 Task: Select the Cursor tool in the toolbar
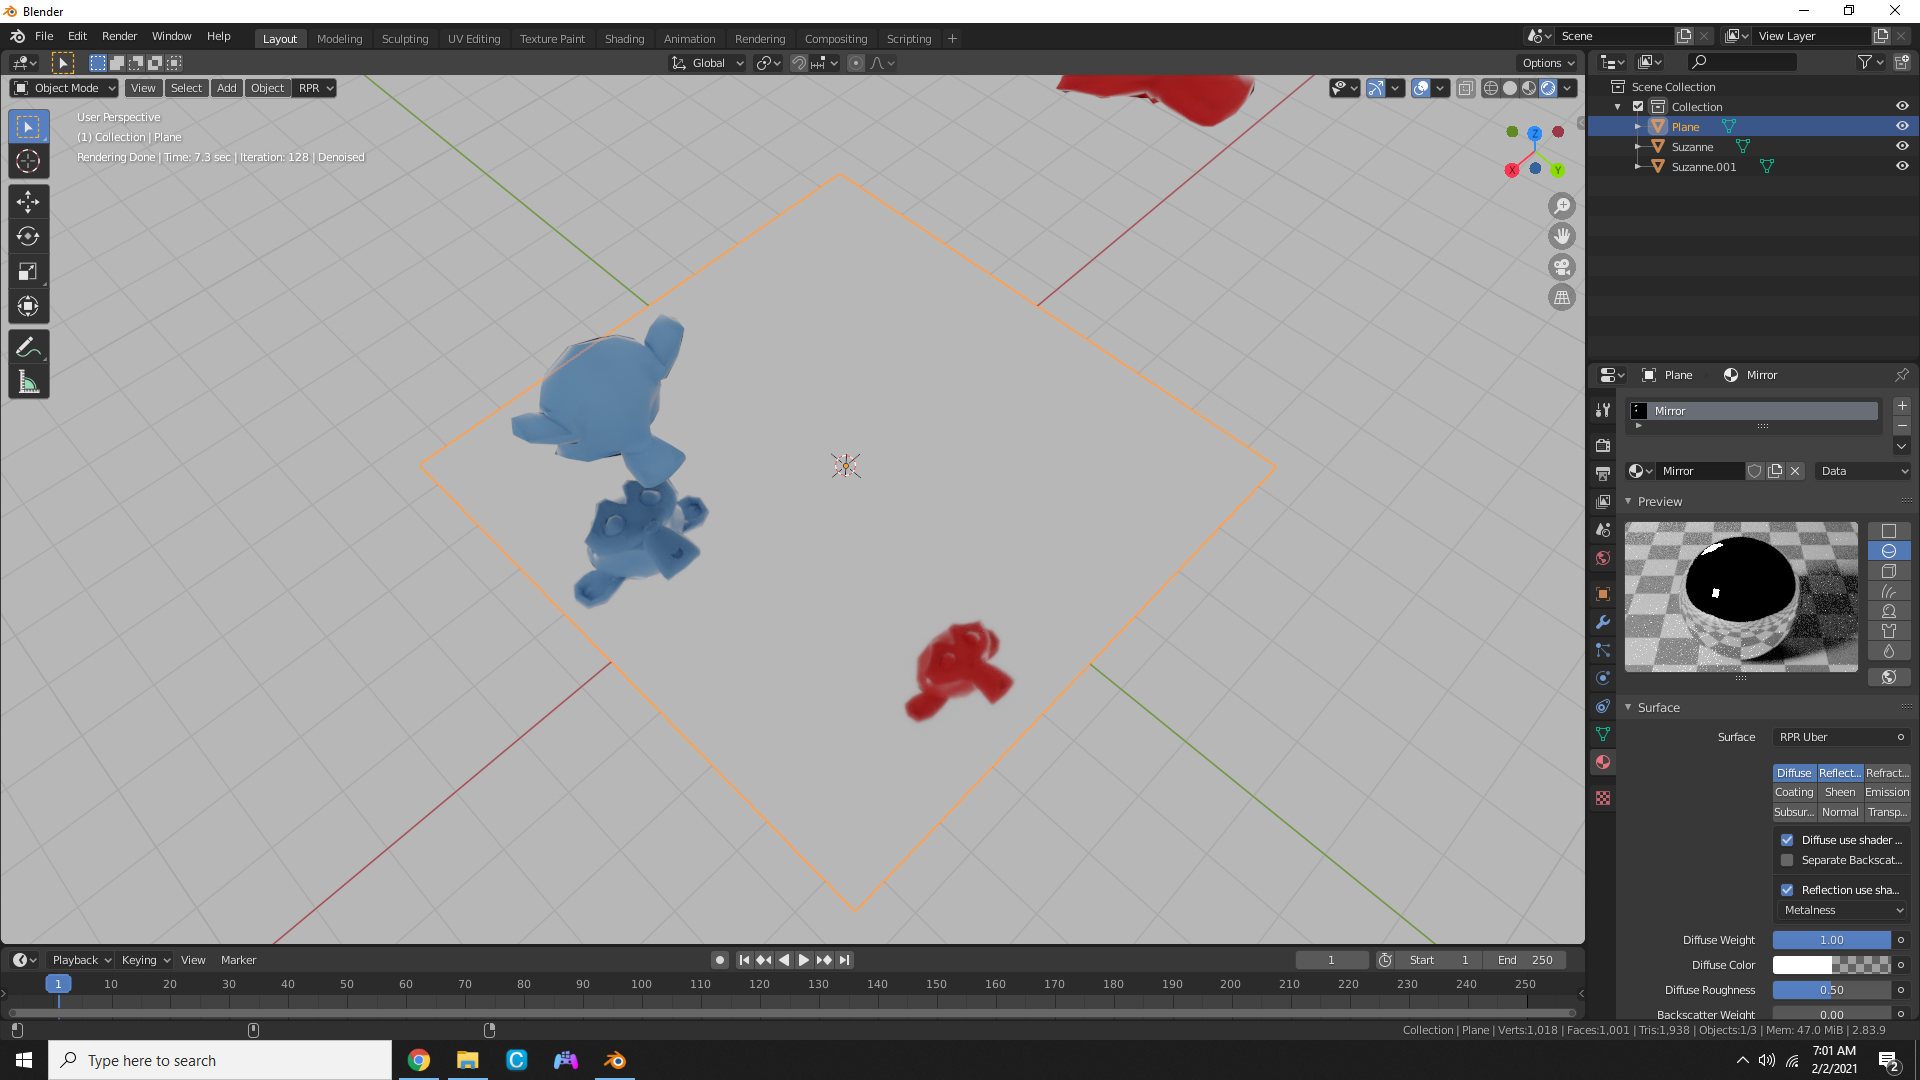28,161
